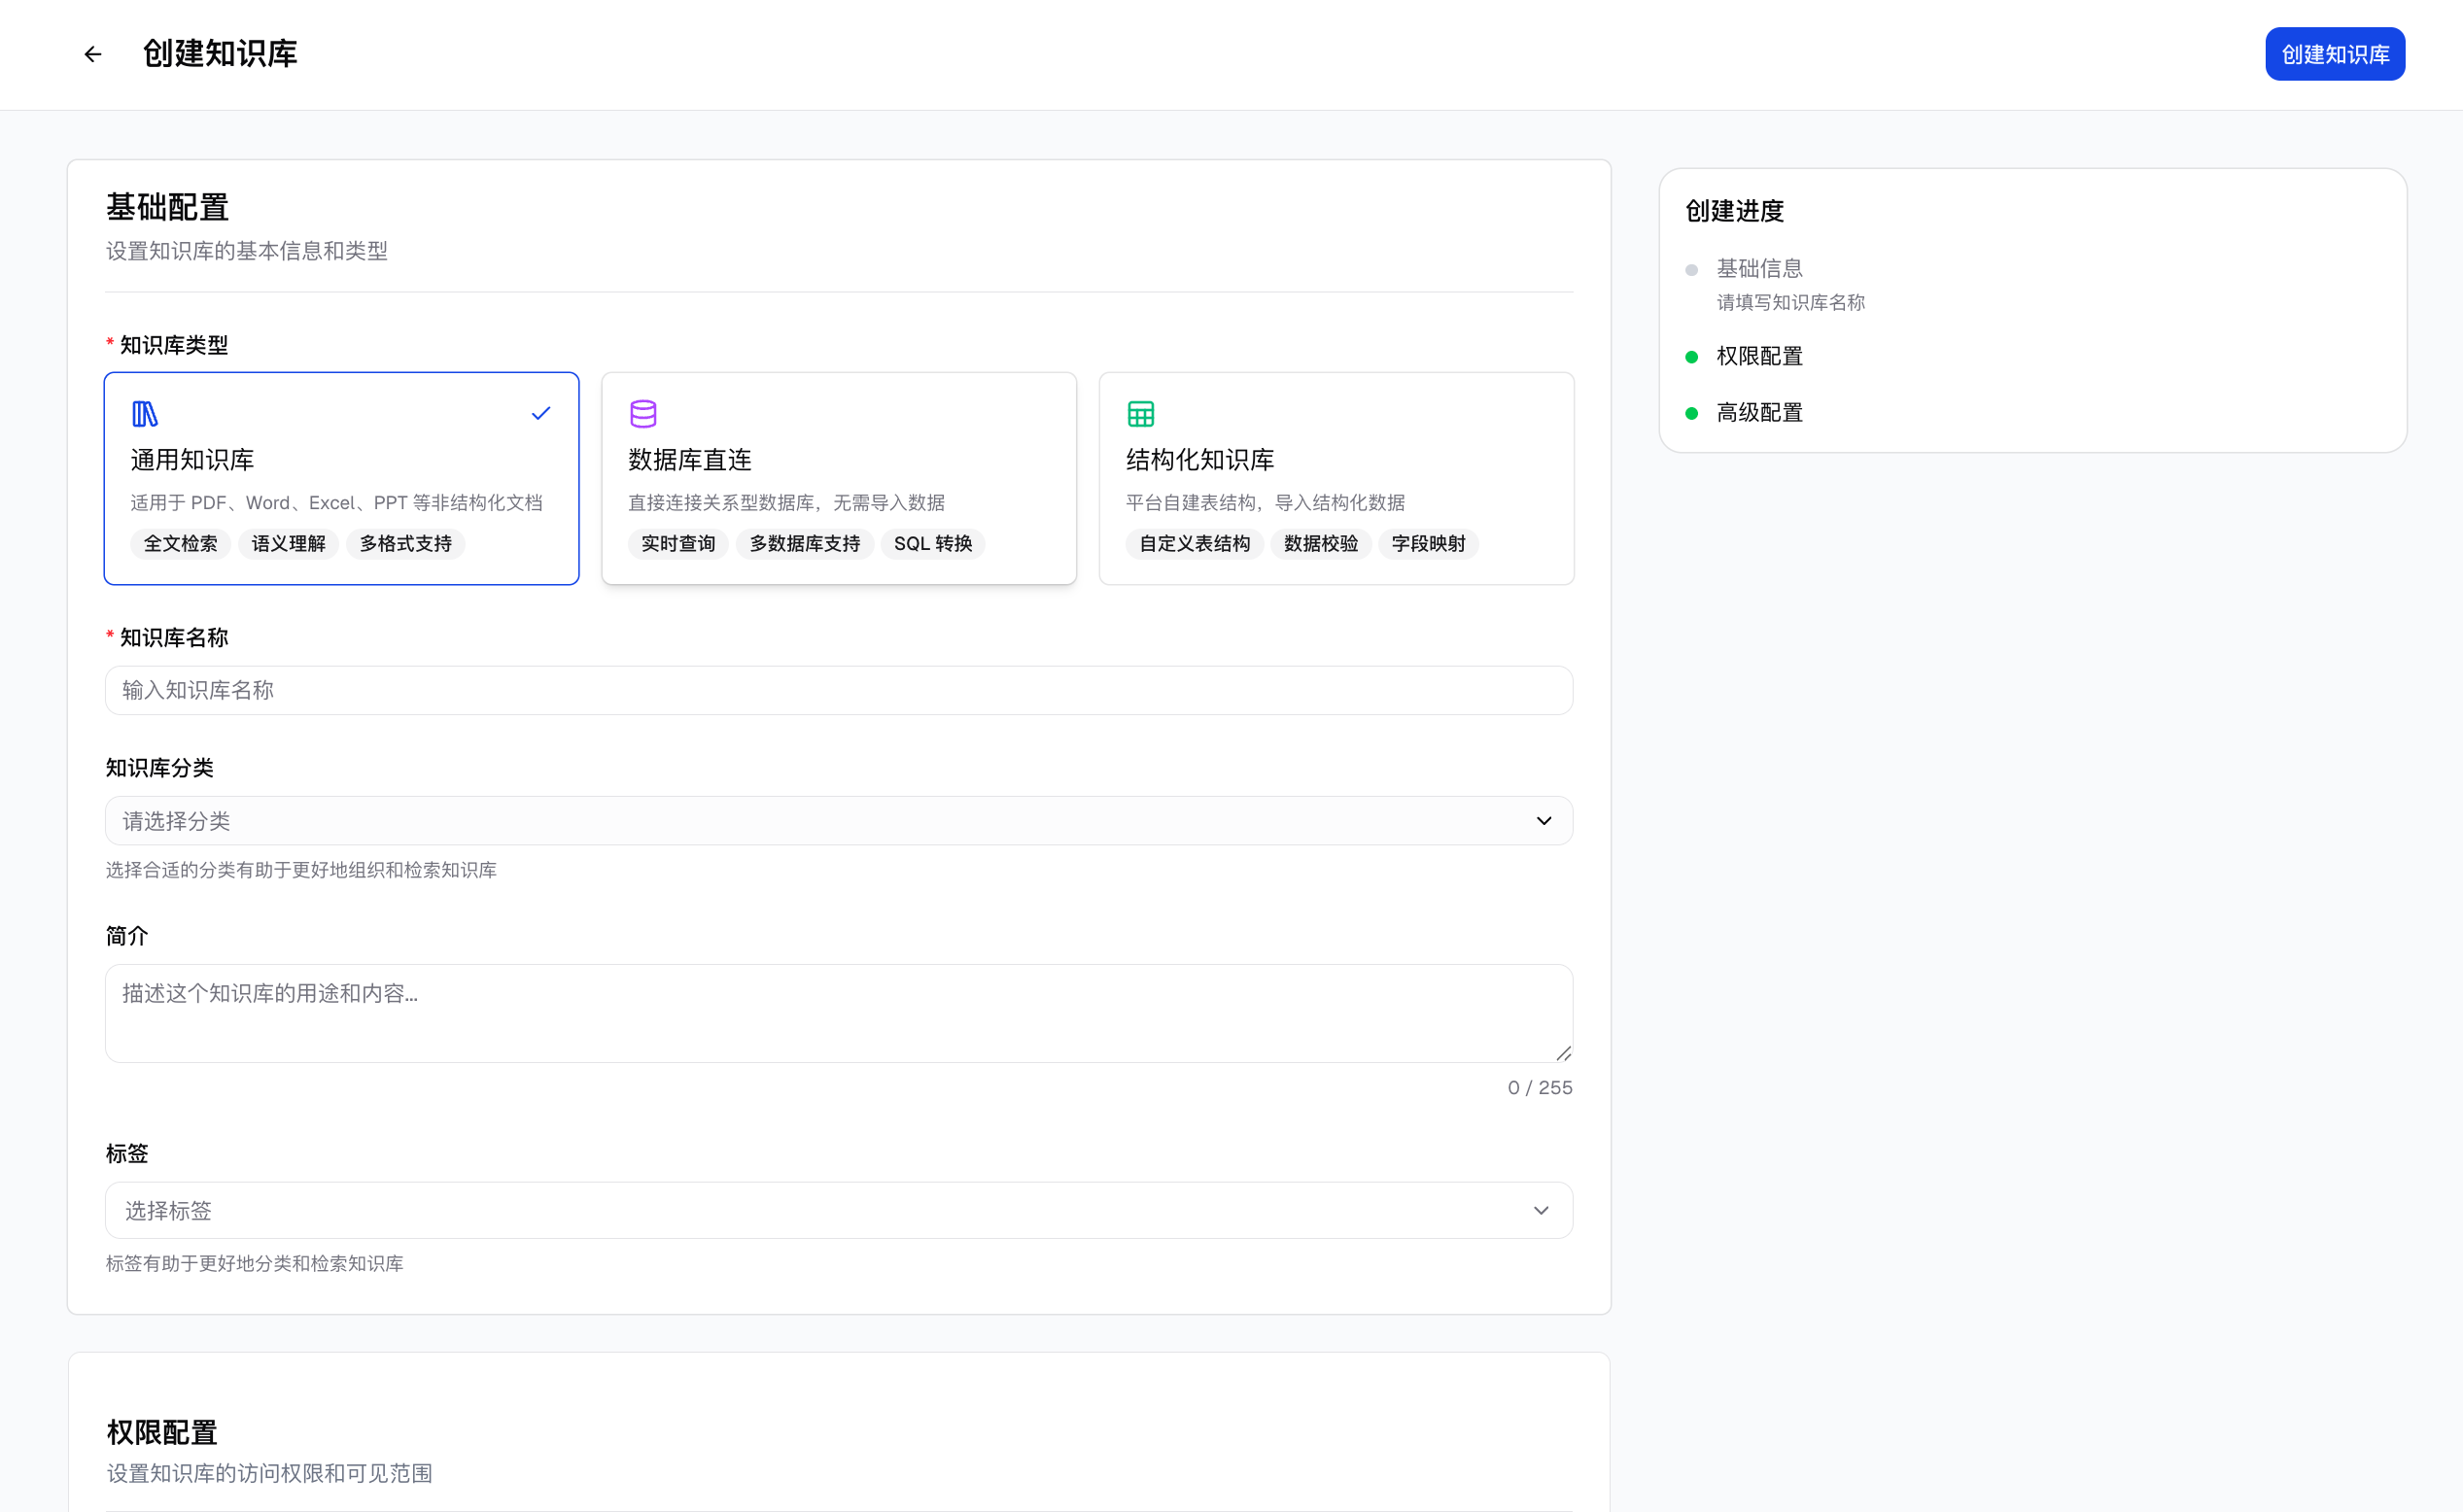The width and height of the screenshot is (2463, 1512).
Task: Click the green dot beside 高级配置
Action: [x=1691, y=413]
